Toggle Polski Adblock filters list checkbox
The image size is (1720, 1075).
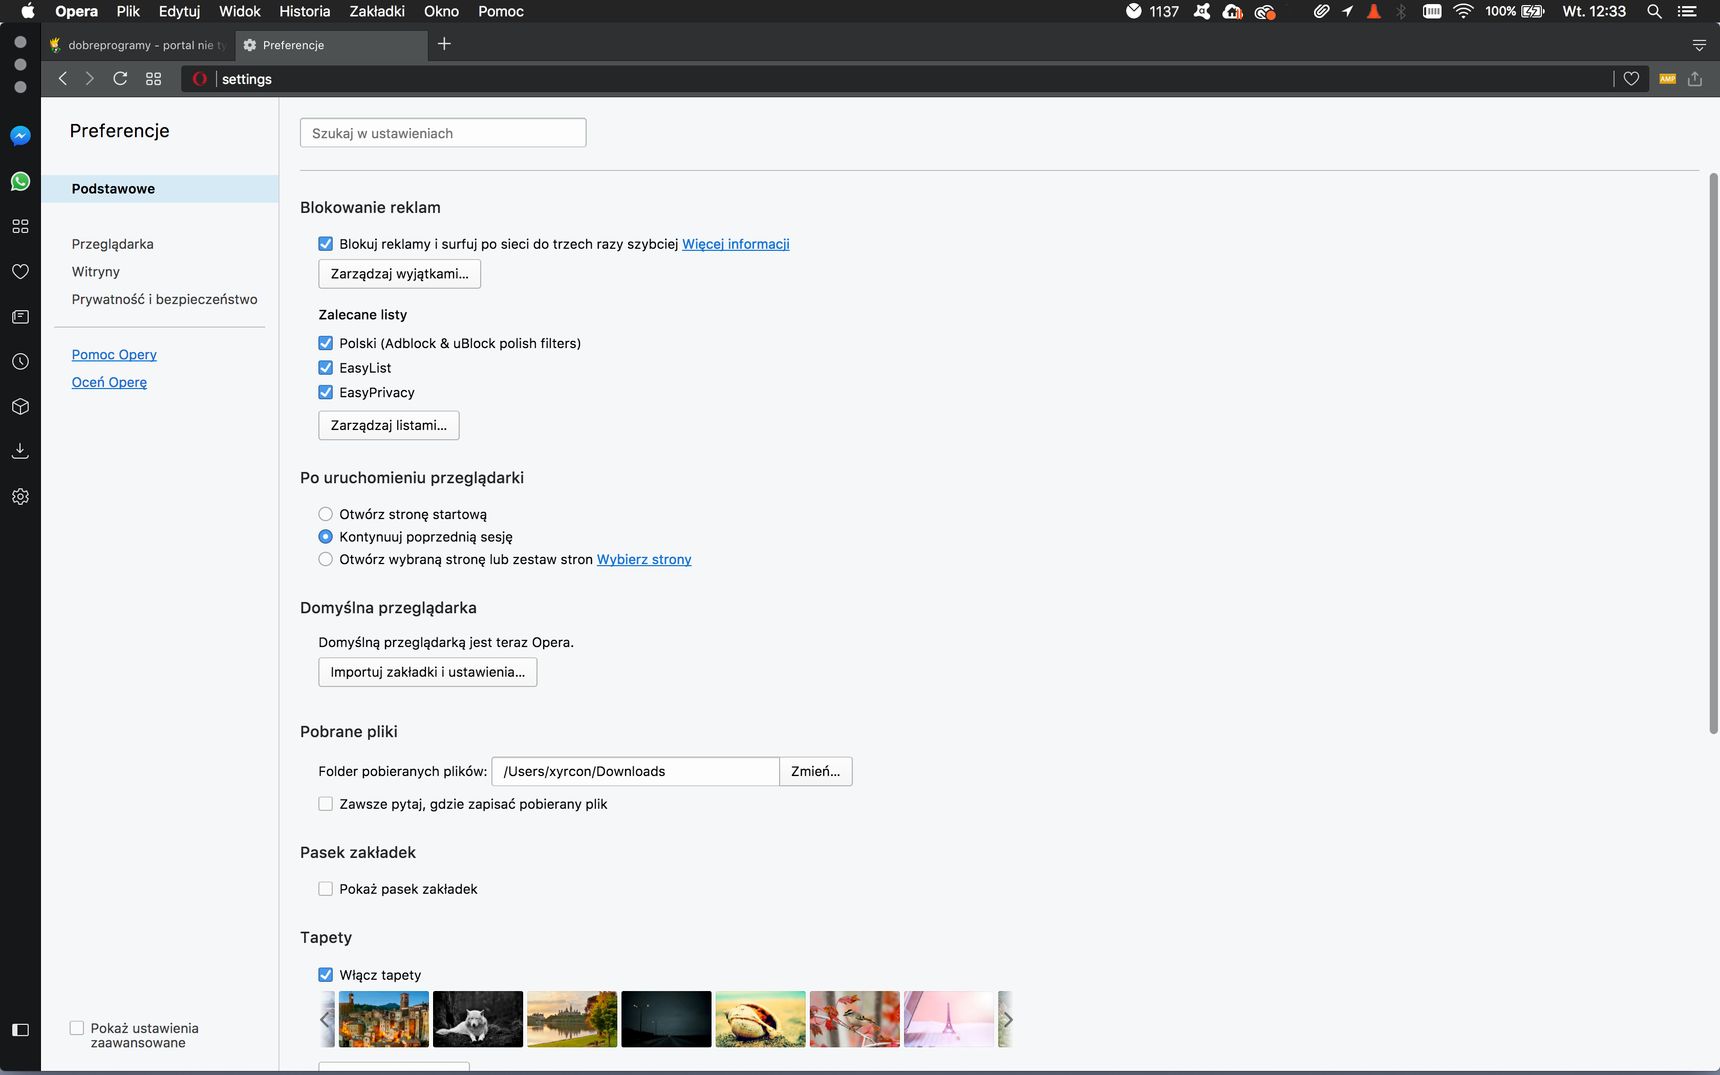click(325, 343)
